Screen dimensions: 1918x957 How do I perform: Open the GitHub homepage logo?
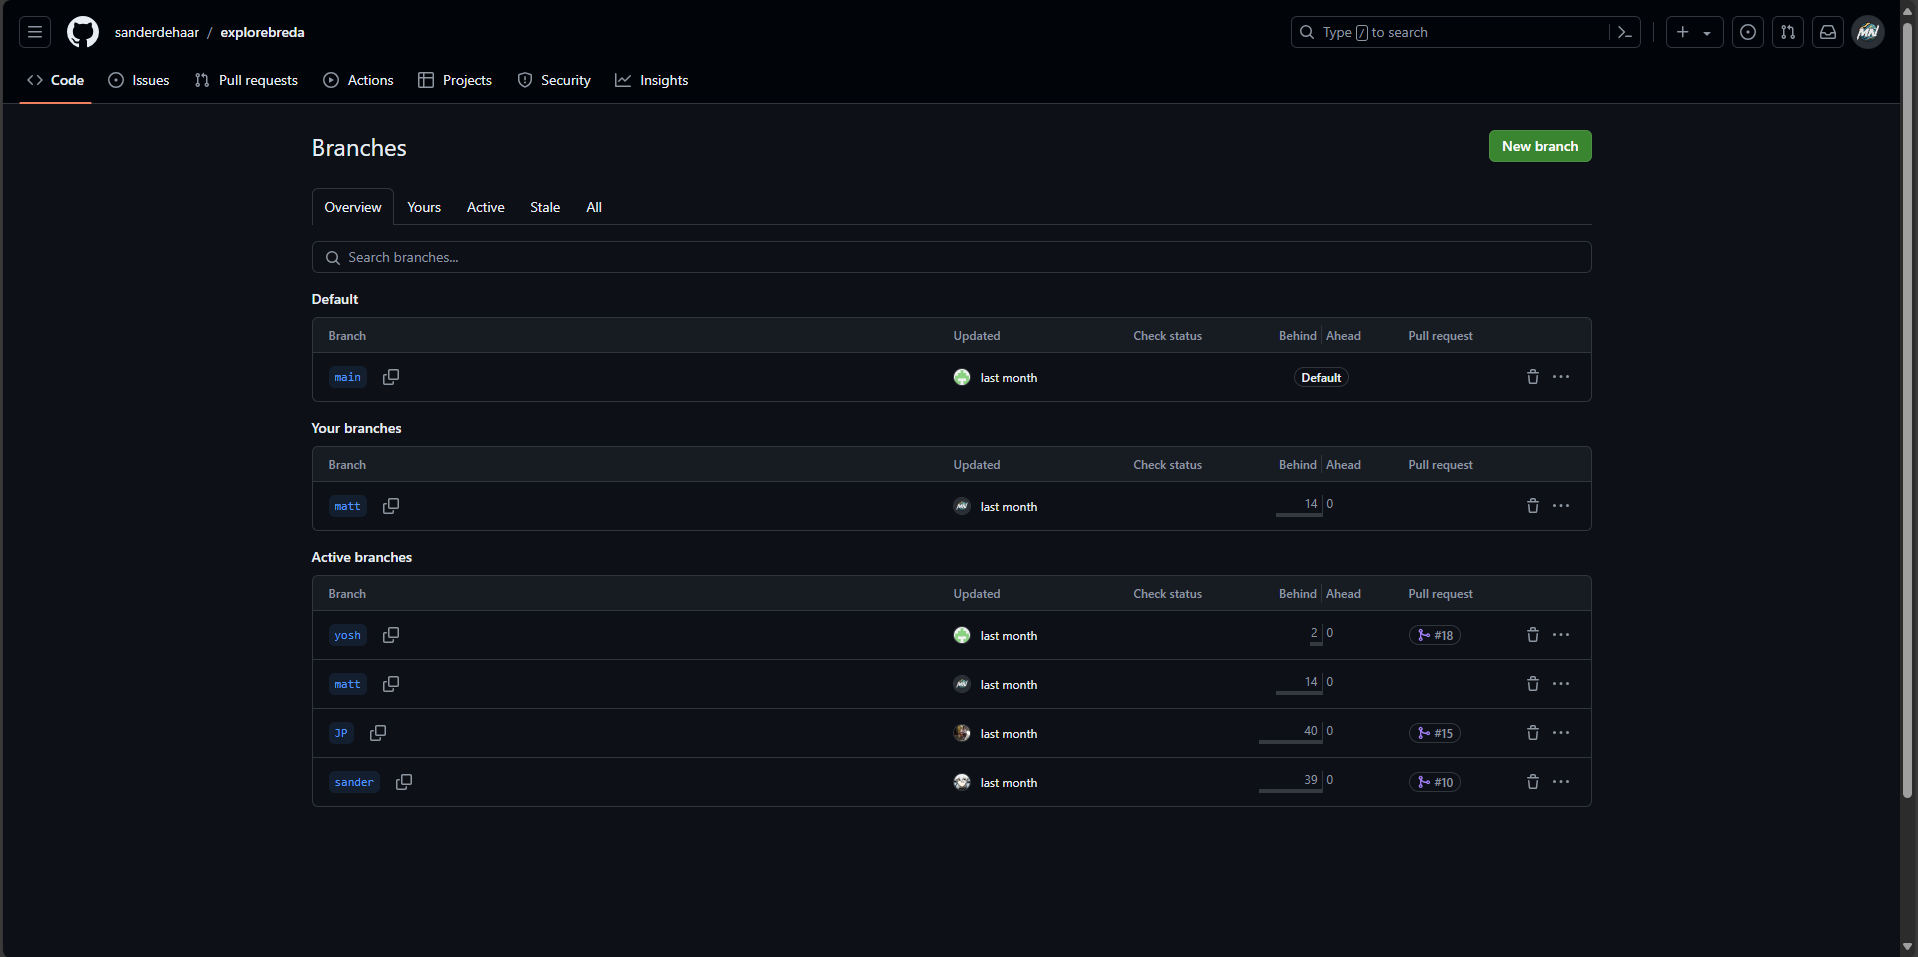[x=83, y=32]
